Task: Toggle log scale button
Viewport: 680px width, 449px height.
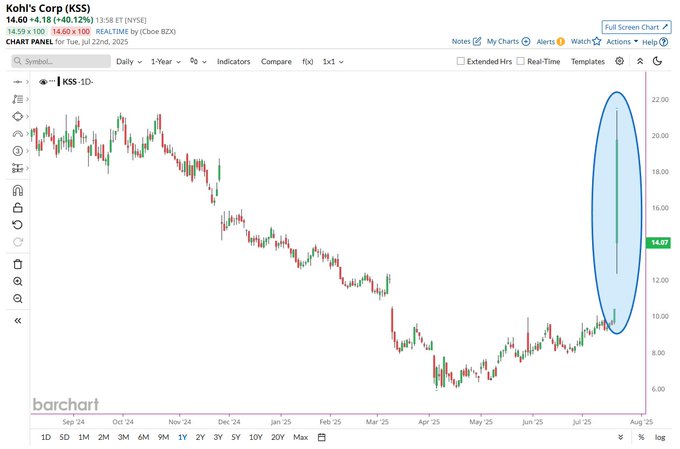Action: click(660, 437)
